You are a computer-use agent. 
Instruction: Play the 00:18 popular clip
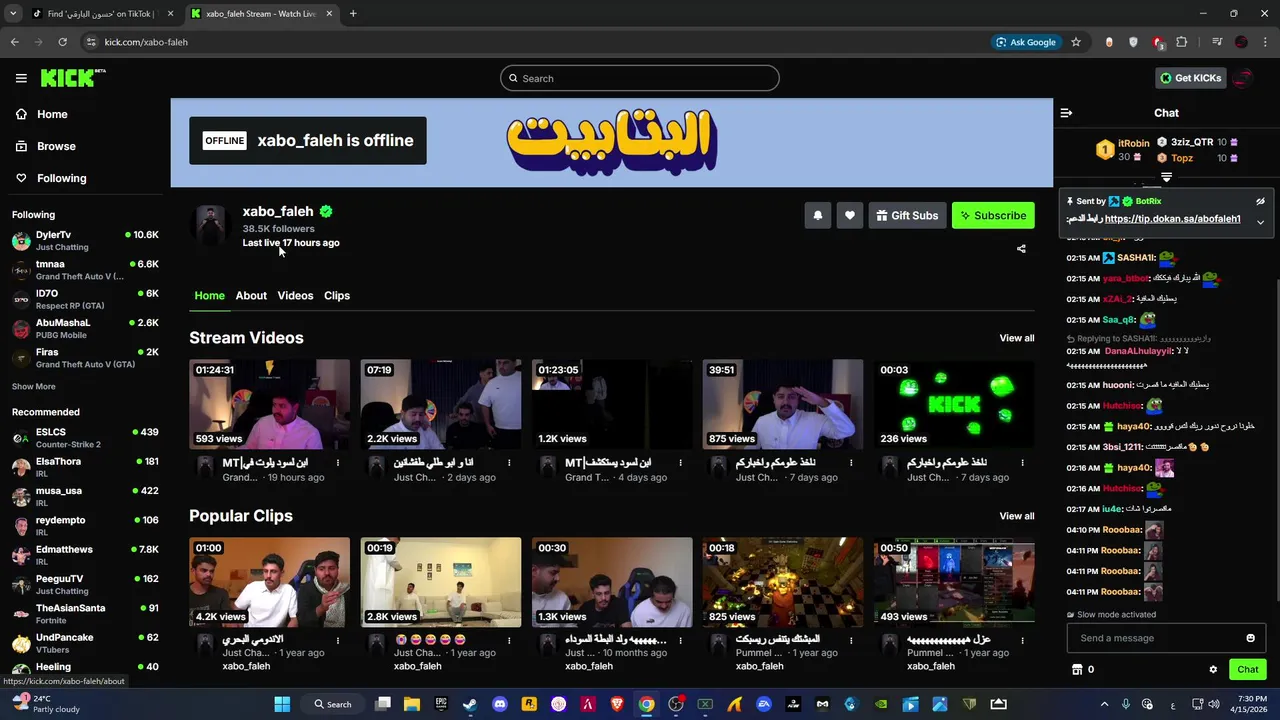(x=783, y=582)
